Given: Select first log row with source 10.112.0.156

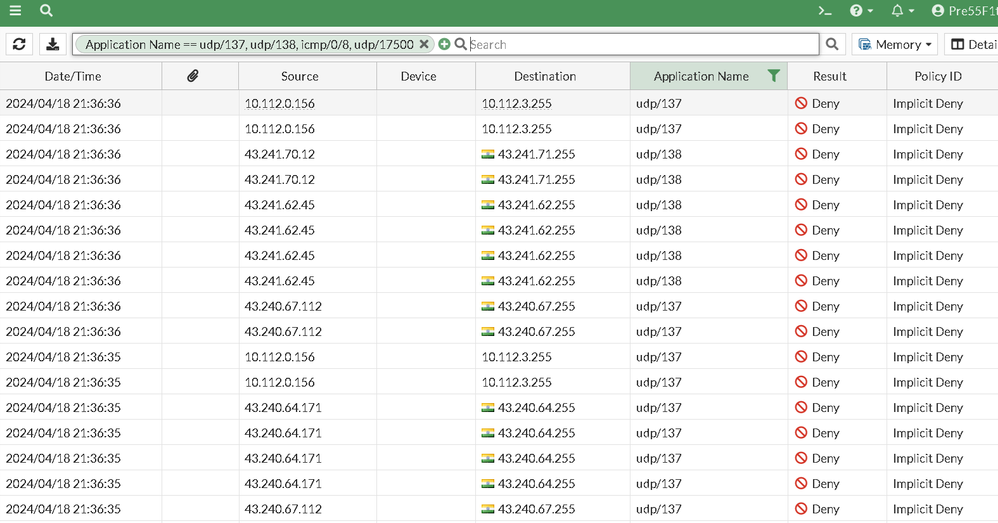Looking at the screenshot, I should (x=279, y=103).
